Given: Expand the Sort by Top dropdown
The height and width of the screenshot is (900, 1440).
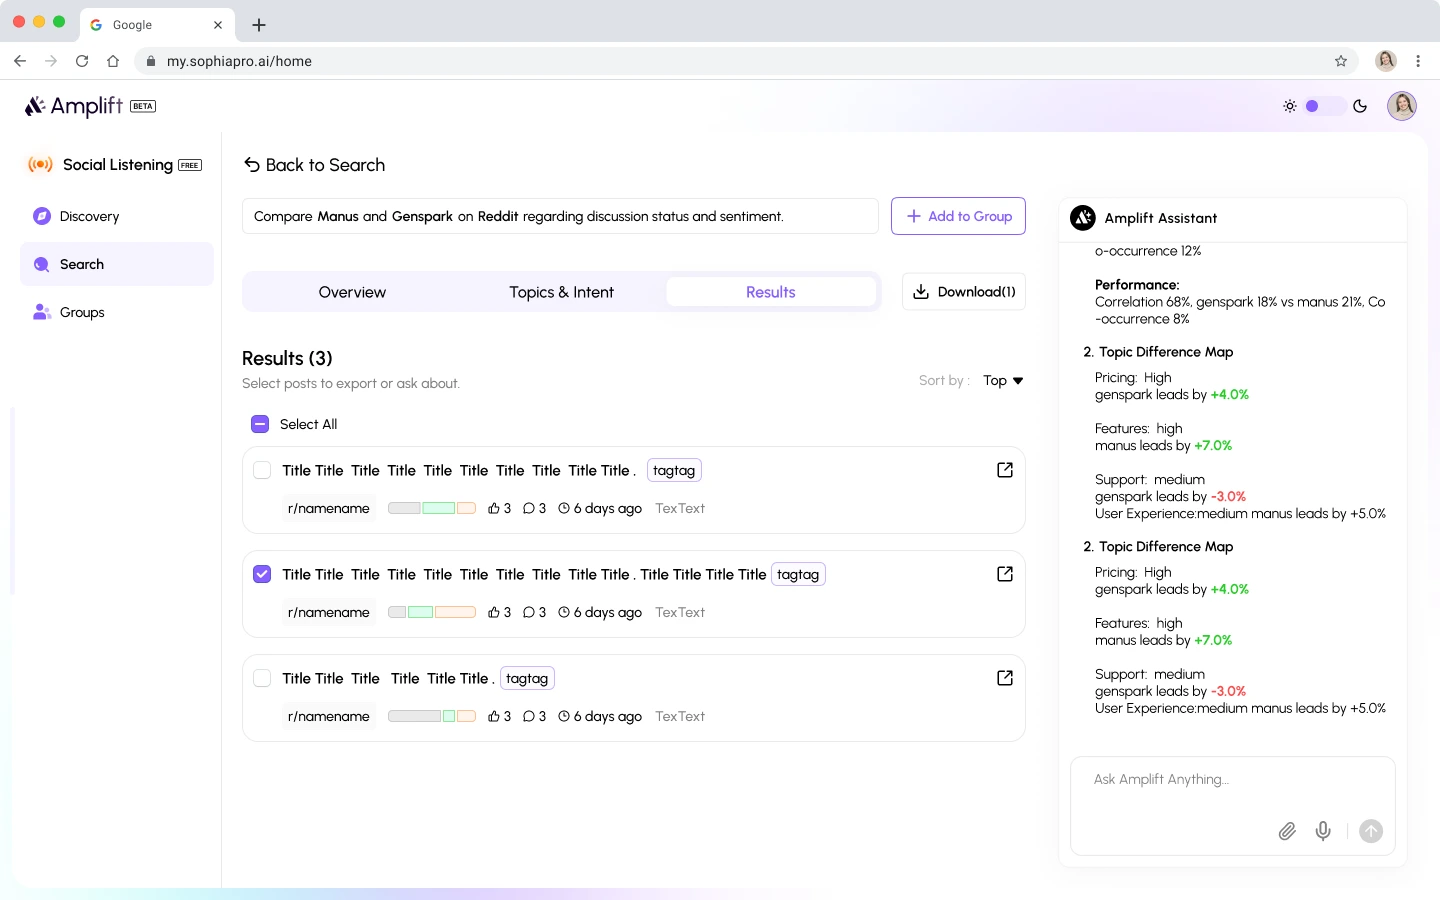Looking at the screenshot, I should [x=1003, y=381].
